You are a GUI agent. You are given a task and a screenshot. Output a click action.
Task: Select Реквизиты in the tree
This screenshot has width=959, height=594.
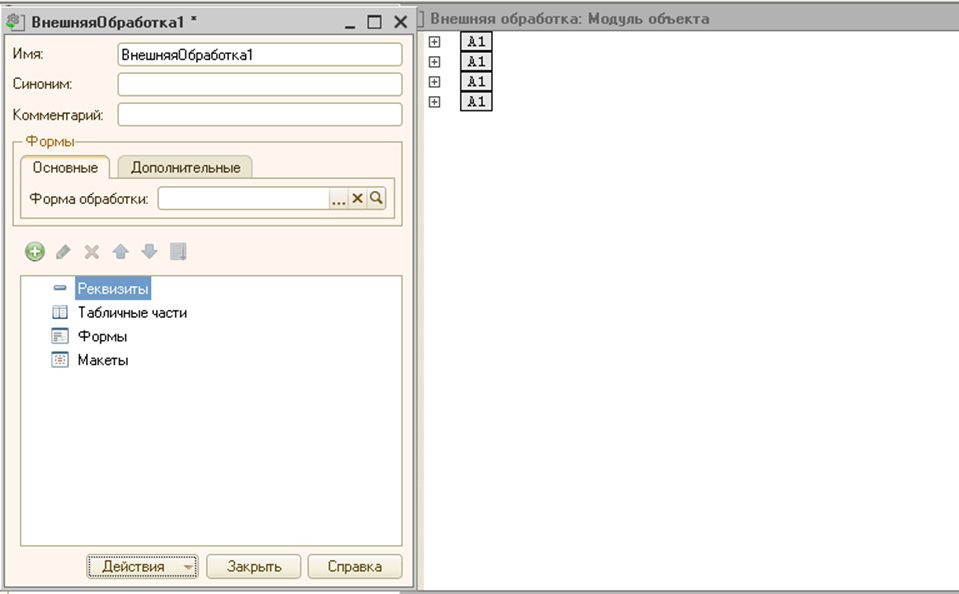tap(113, 289)
